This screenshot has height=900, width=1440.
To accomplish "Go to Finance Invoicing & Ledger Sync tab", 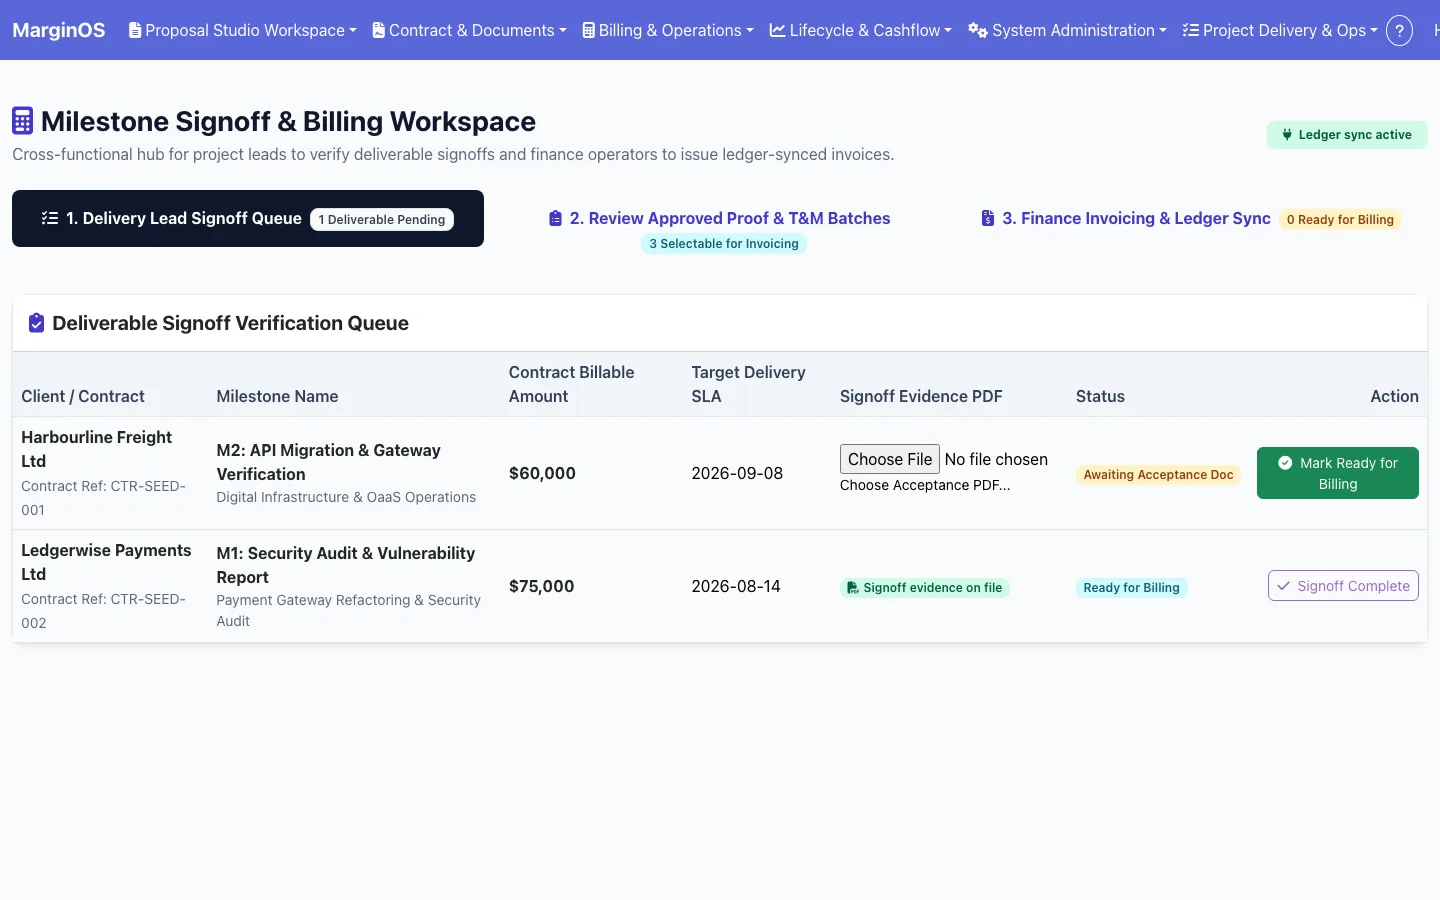I will (1191, 219).
